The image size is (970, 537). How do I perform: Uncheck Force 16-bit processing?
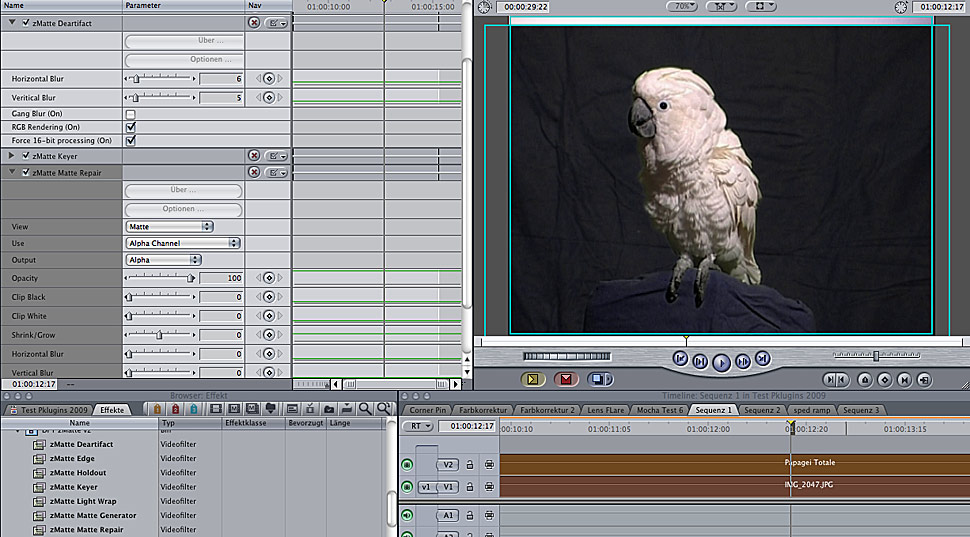pyautogui.click(x=130, y=141)
